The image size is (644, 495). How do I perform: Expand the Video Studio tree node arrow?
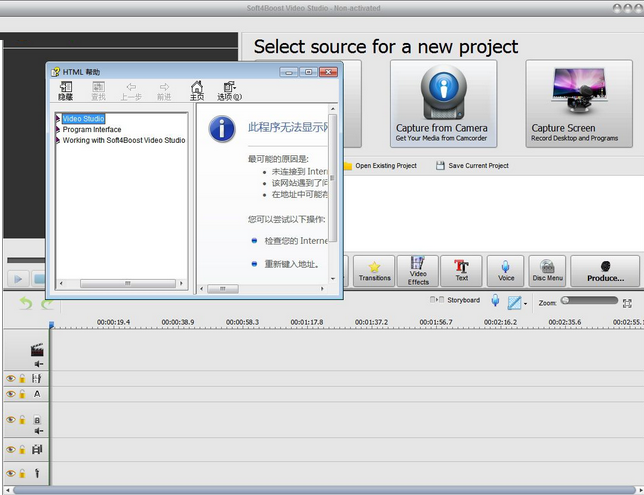[58, 119]
